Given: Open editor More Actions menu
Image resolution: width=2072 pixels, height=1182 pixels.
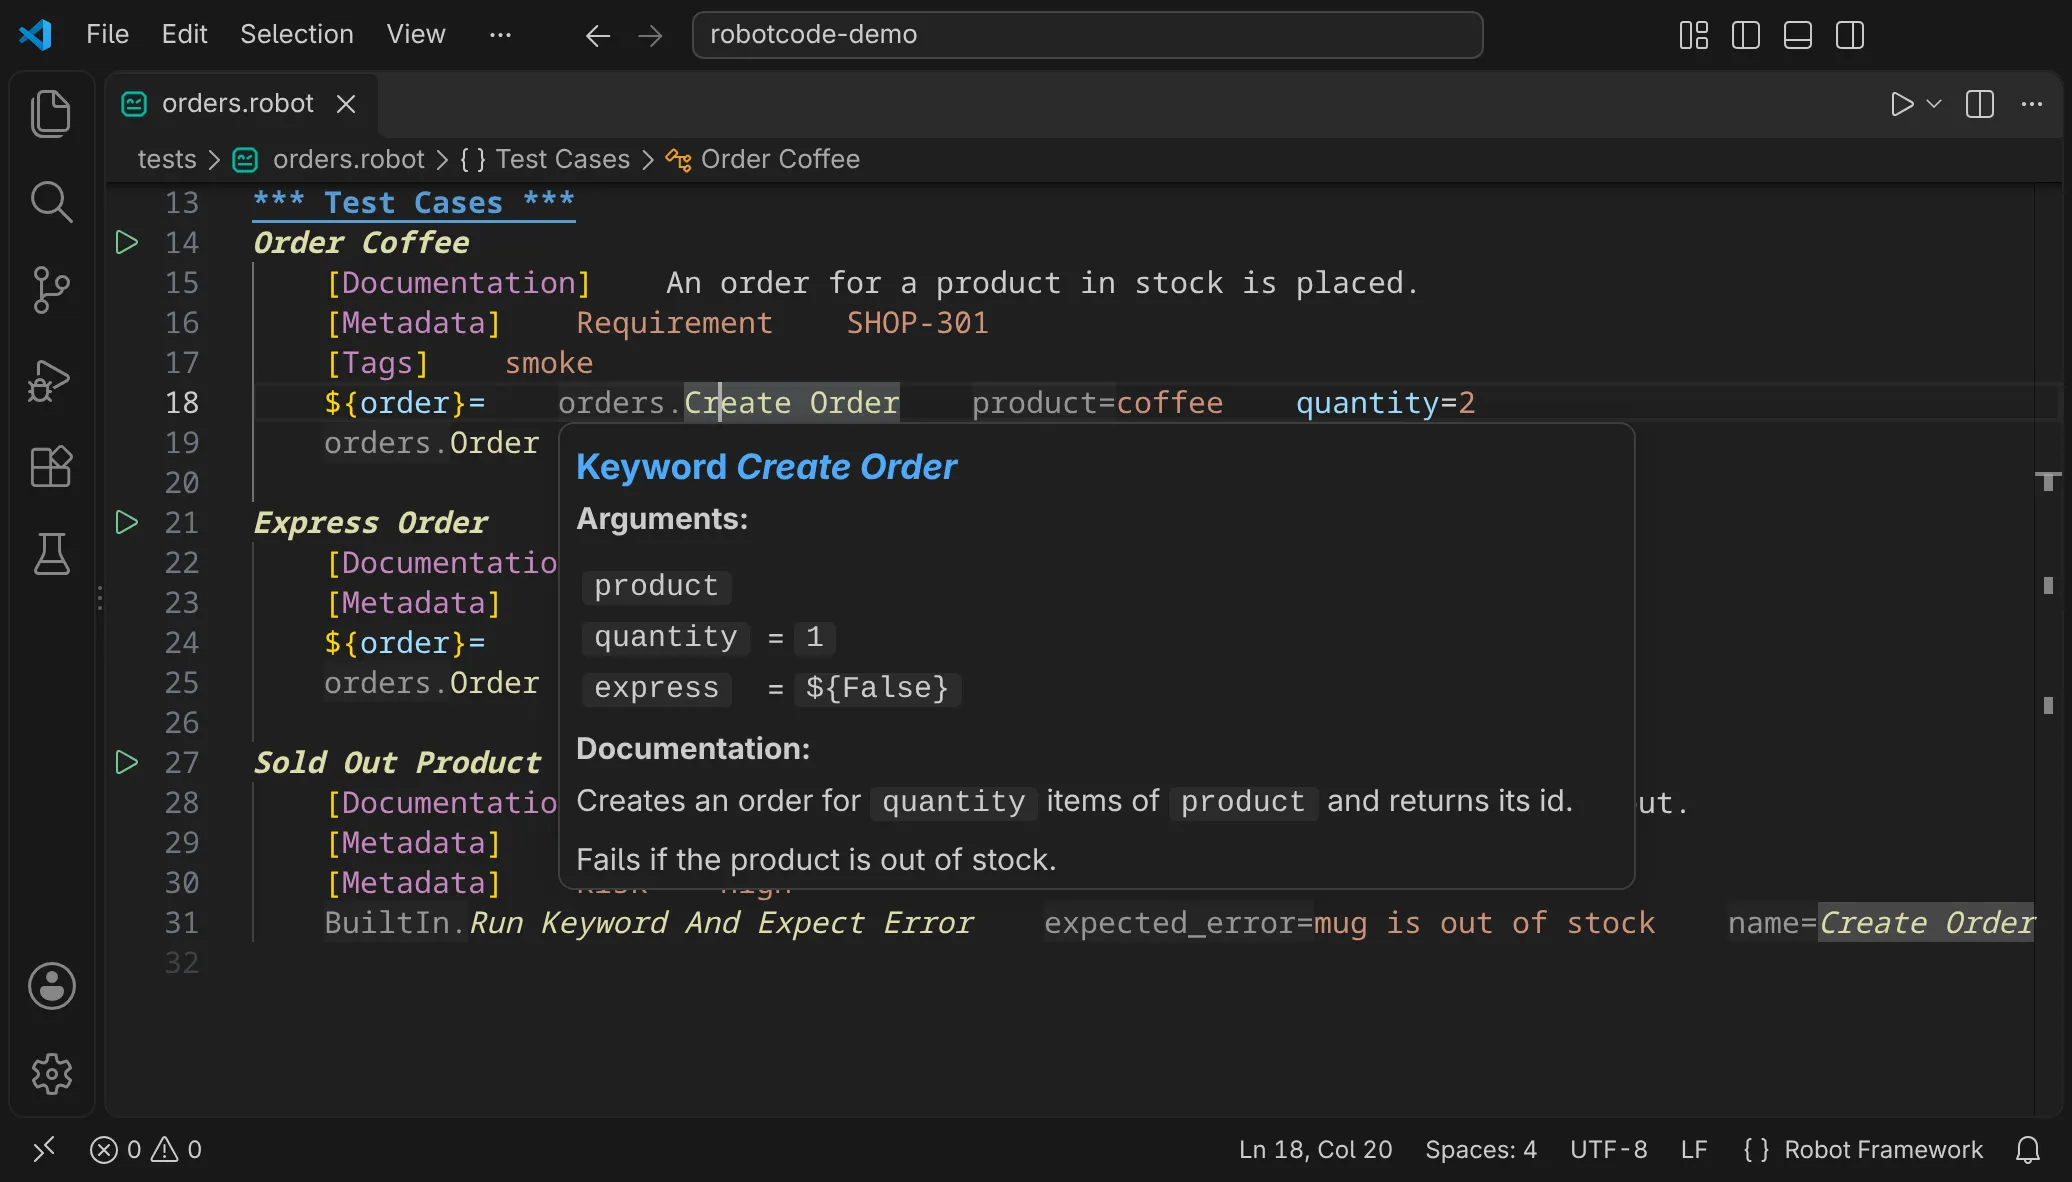Looking at the screenshot, I should click(2031, 104).
